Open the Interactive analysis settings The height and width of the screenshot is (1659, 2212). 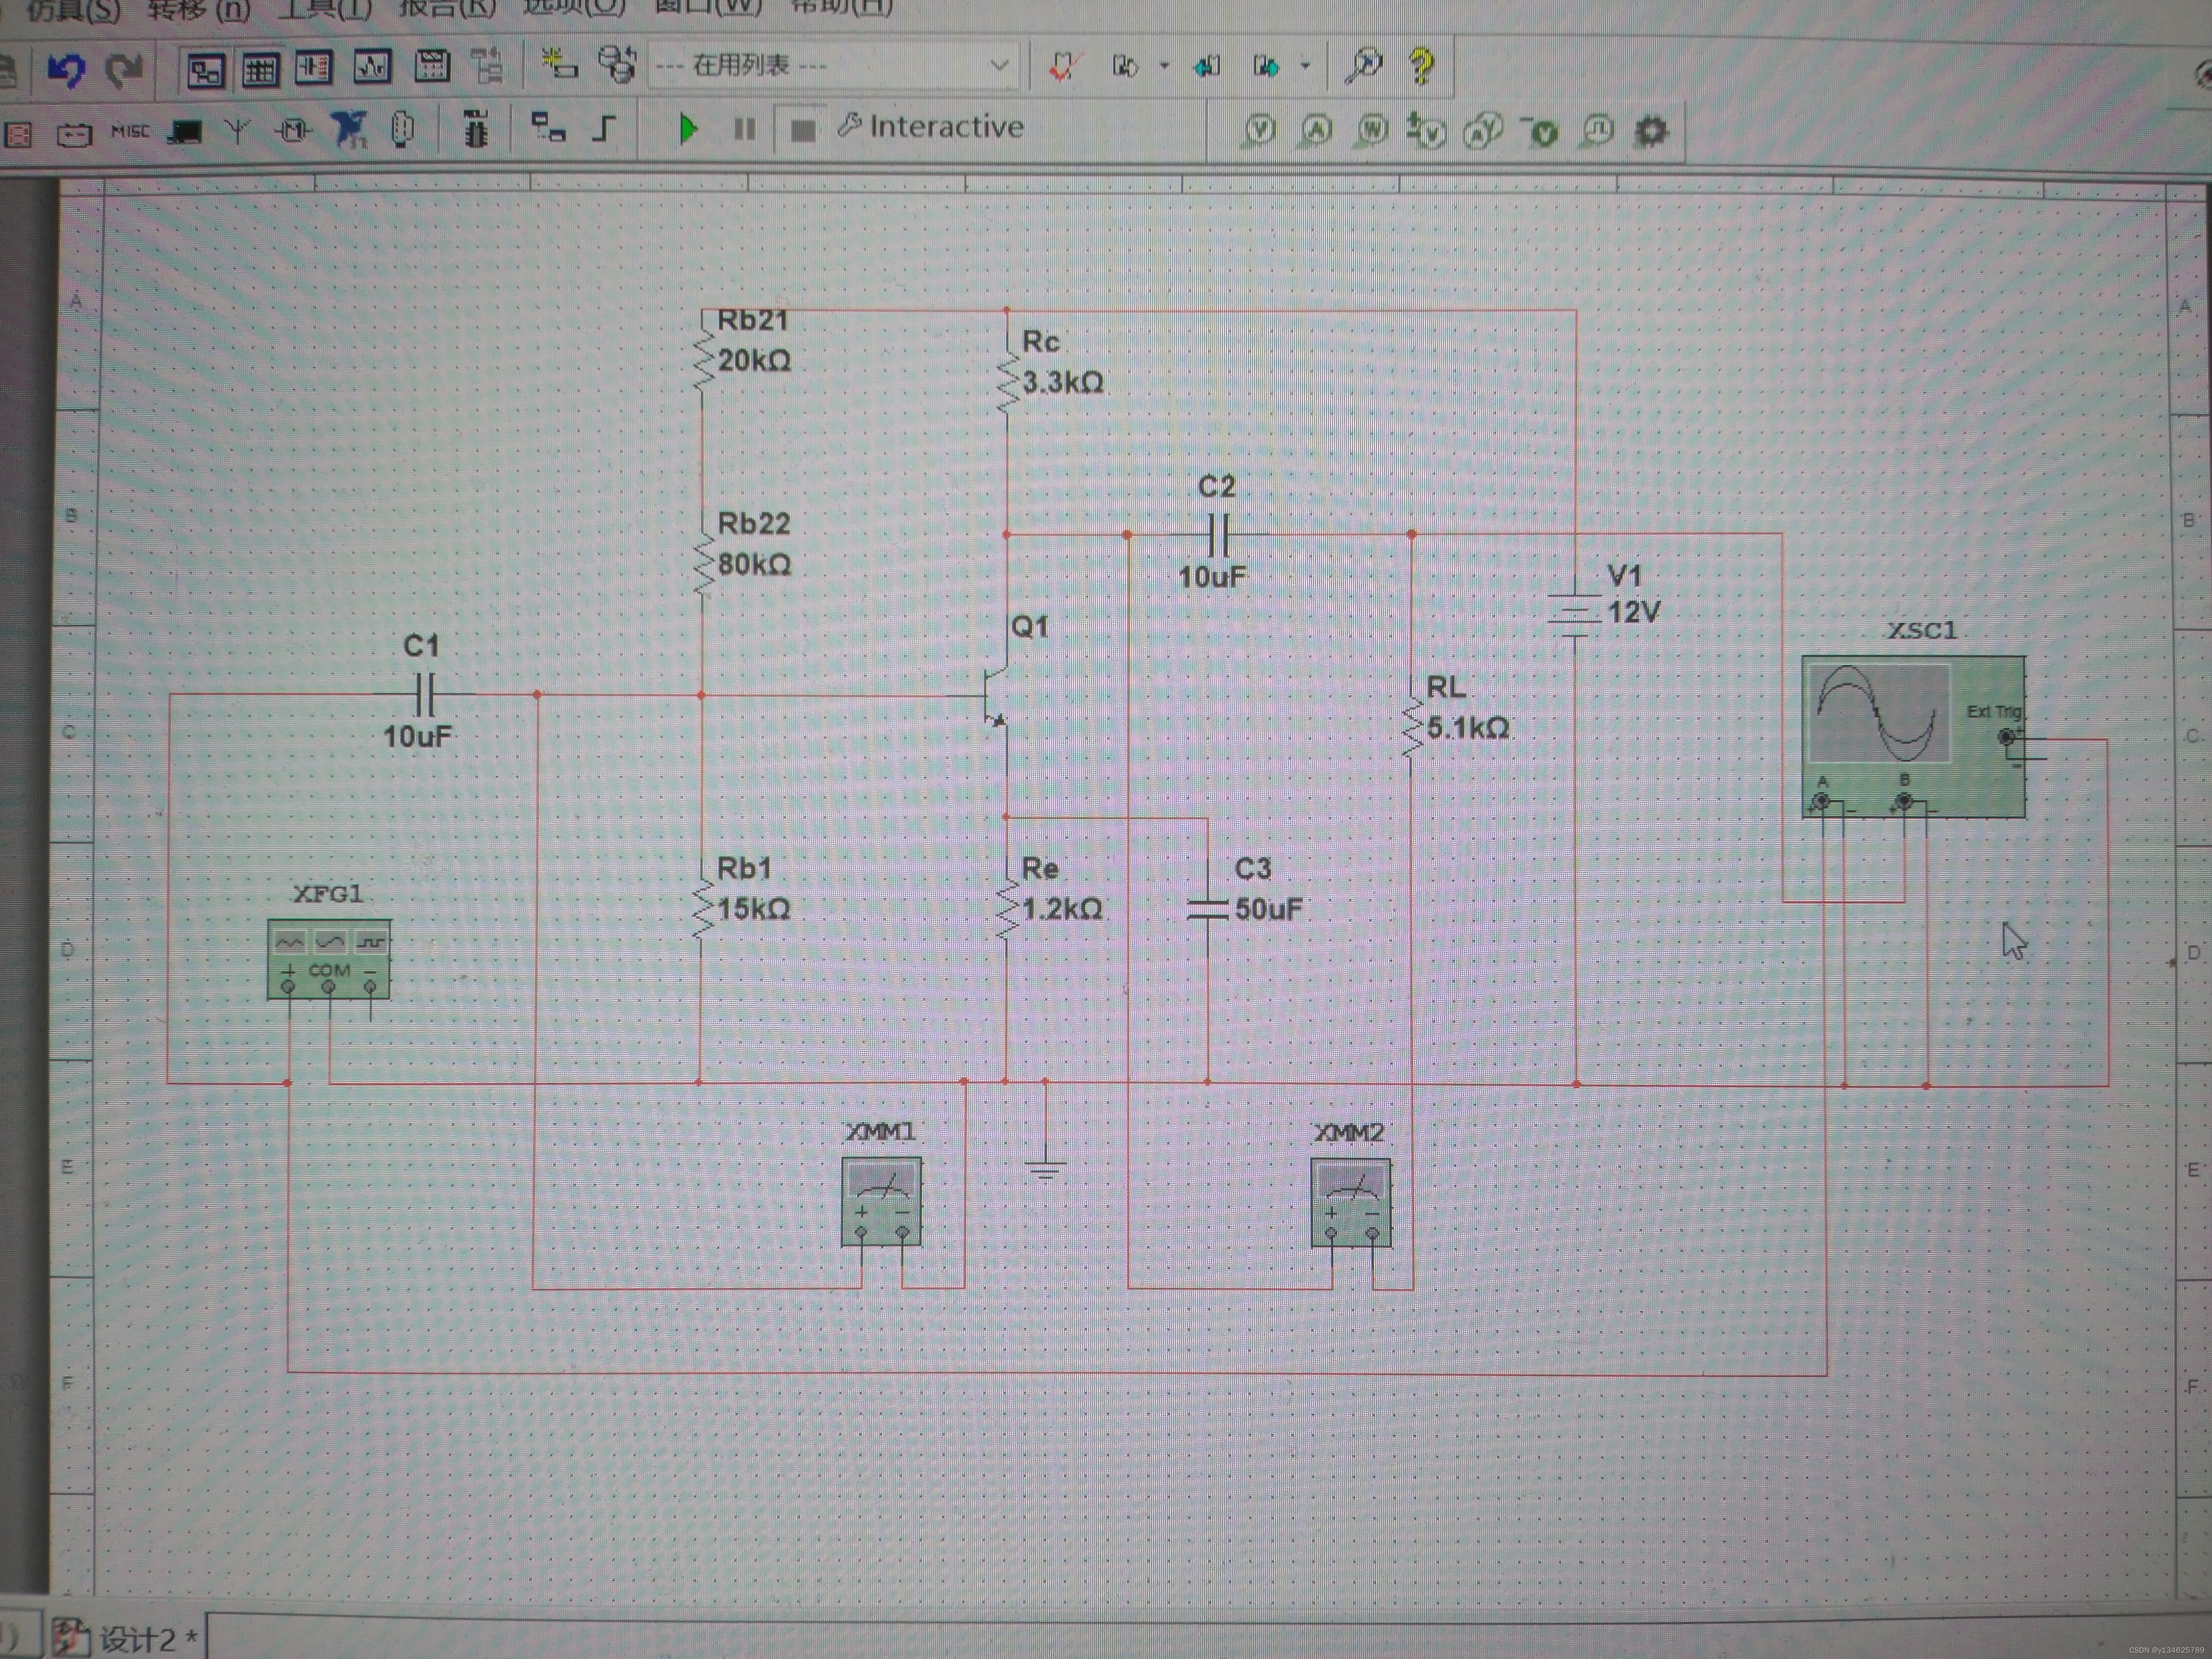(931, 127)
